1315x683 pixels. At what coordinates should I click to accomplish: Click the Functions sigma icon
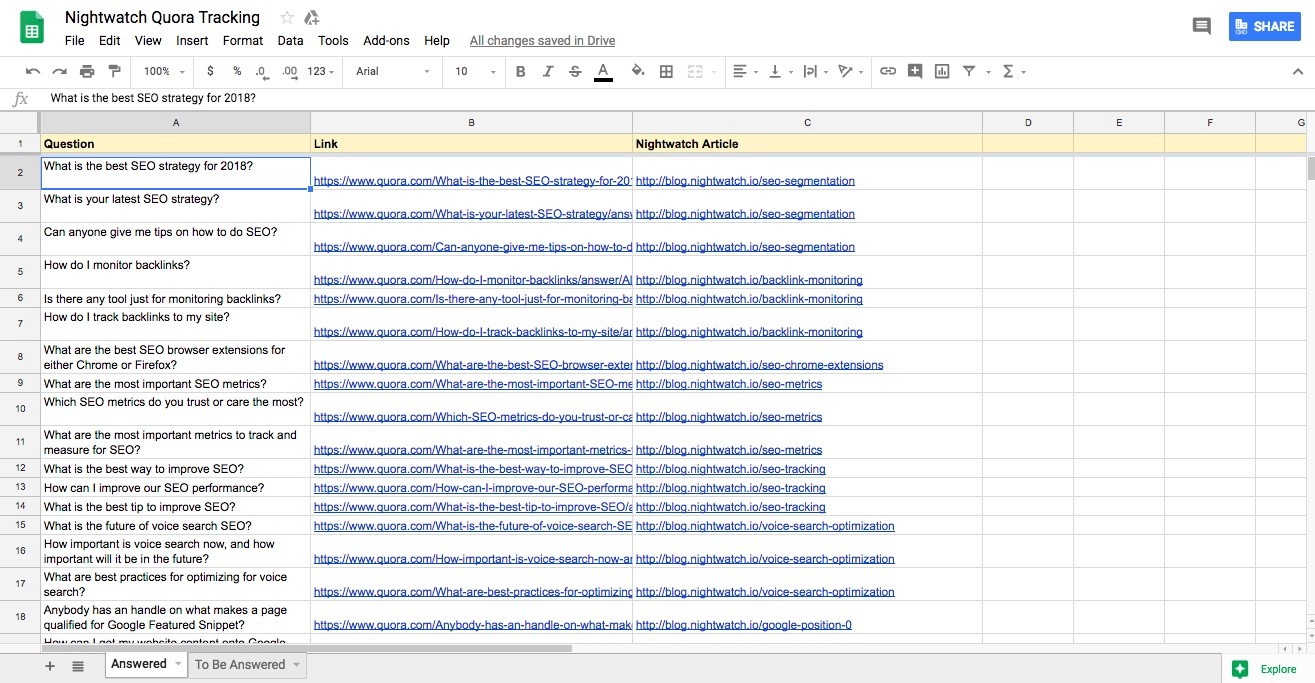[x=1006, y=71]
